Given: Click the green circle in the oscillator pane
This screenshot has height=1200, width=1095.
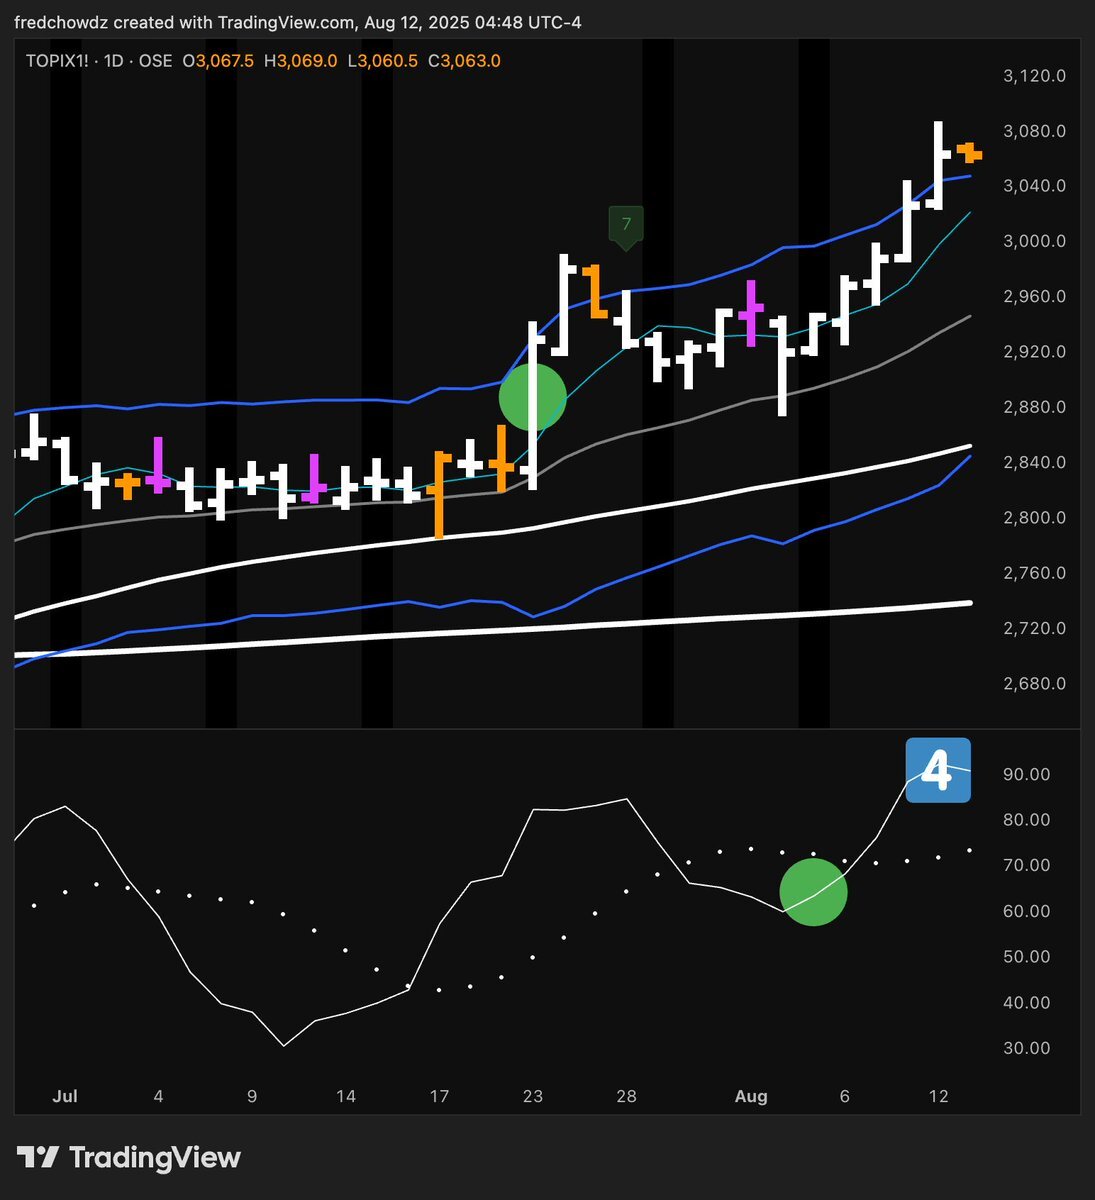Looking at the screenshot, I should pyautogui.click(x=814, y=891).
